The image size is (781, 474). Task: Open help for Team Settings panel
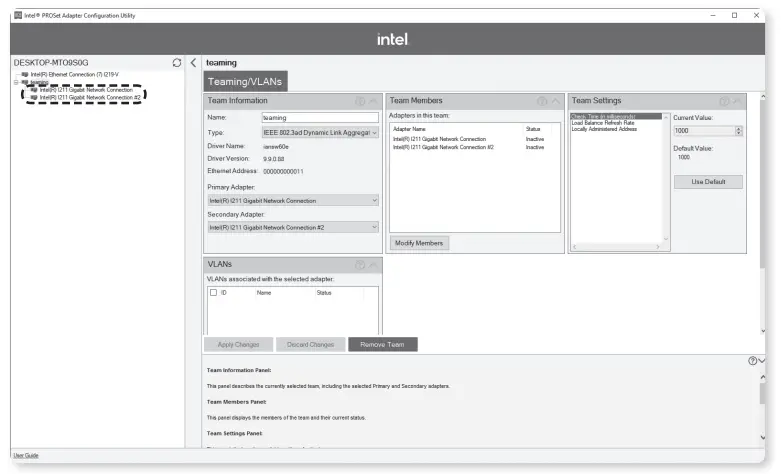(724, 101)
